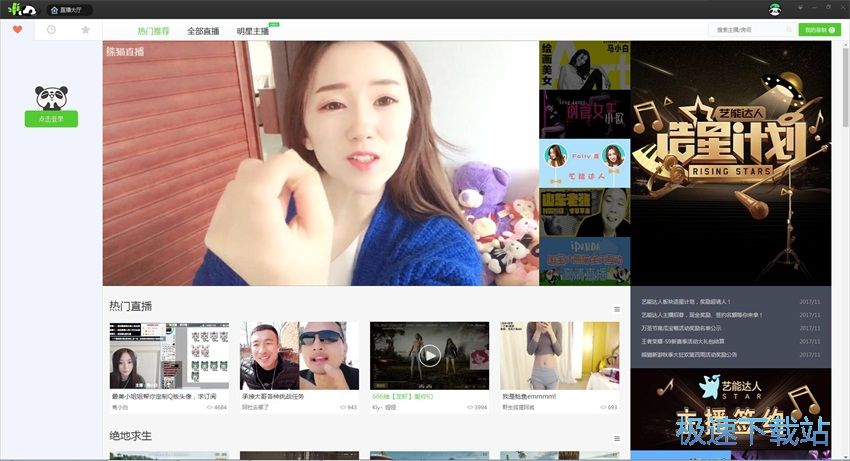
Task: Click the search magnifier icon
Action: [789, 30]
